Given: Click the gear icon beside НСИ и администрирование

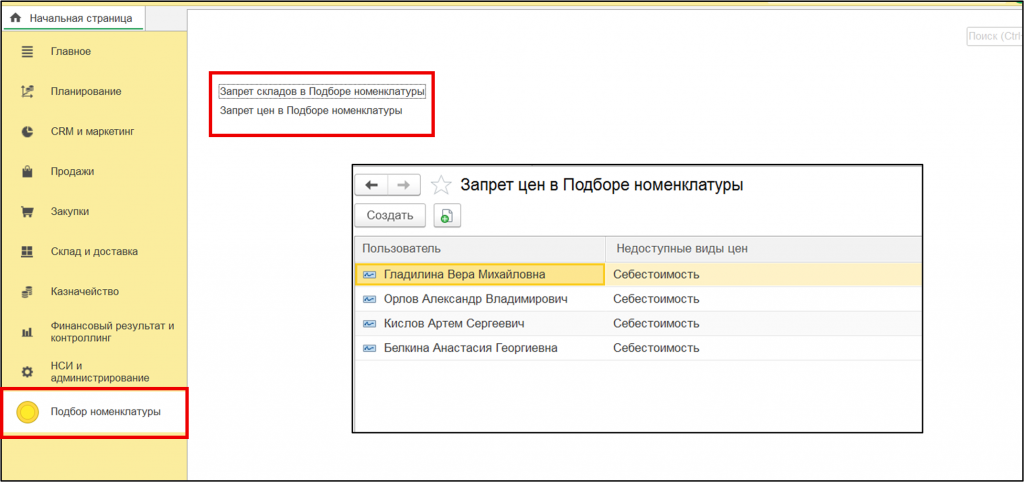Looking at the screenshot, I should (x=27, y=372).
